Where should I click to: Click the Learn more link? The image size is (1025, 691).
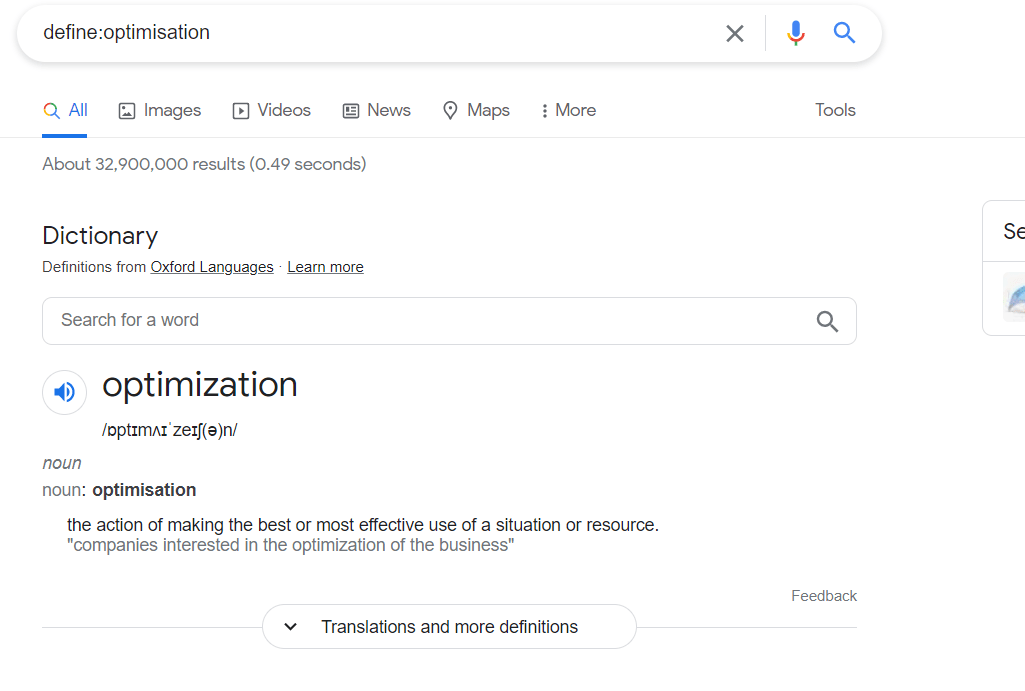(x=325, y=267)
